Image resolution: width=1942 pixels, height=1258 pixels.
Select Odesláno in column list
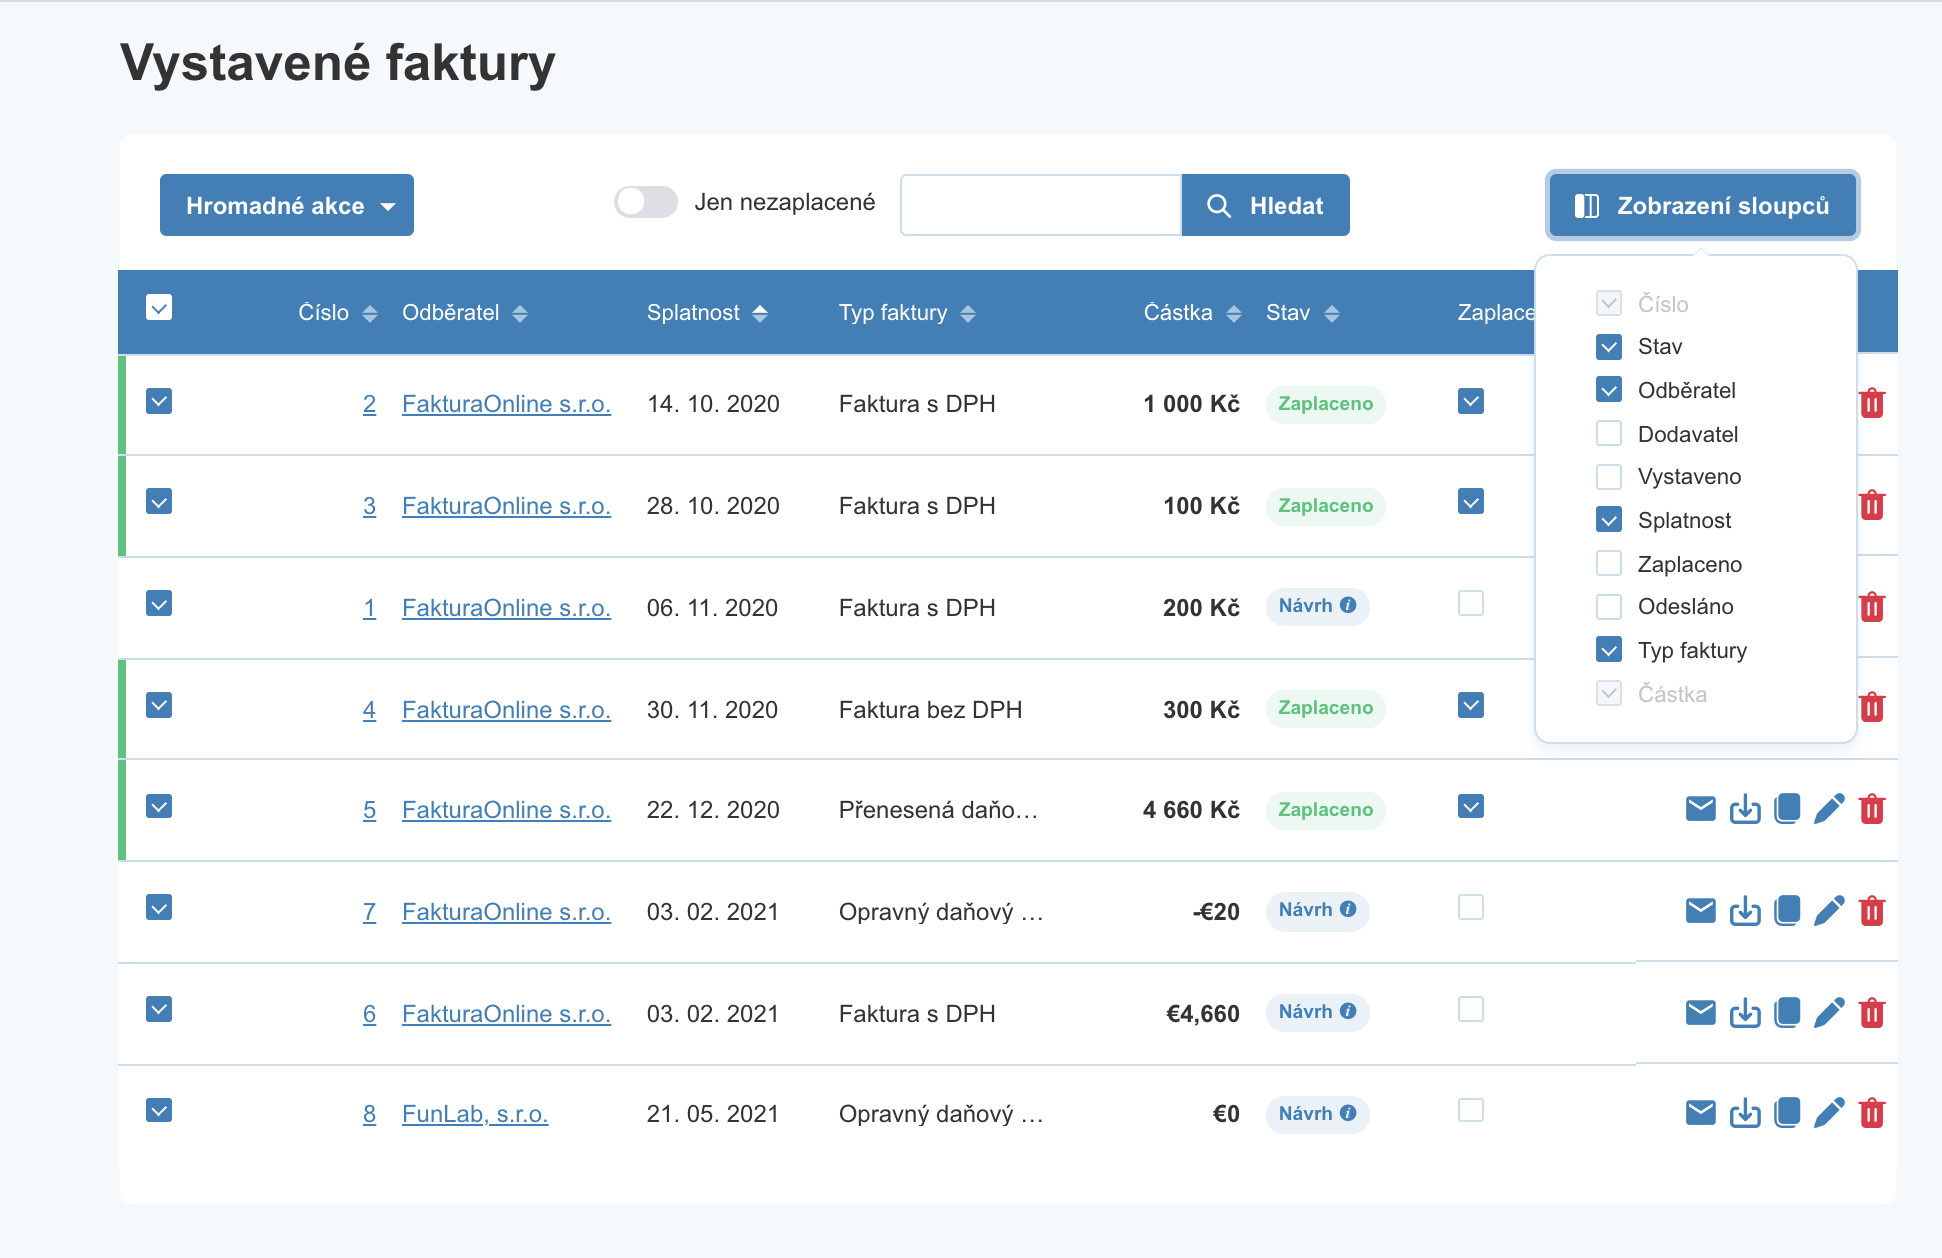(1609, 607)
